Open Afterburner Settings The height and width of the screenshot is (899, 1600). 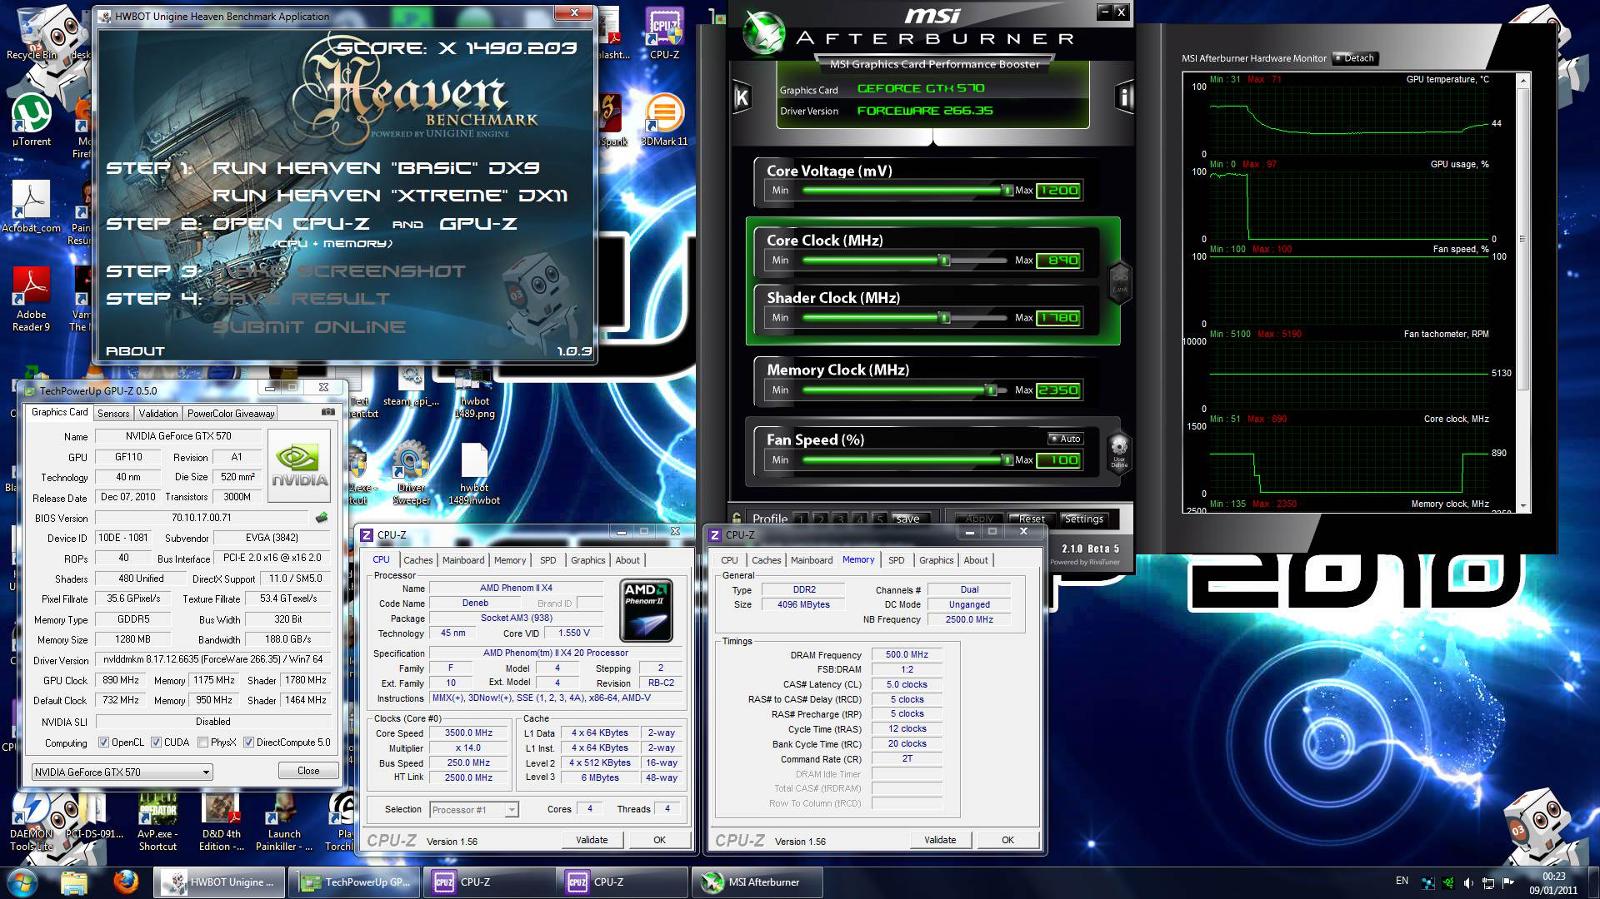pyautogui.click(x=1084, y=519)
